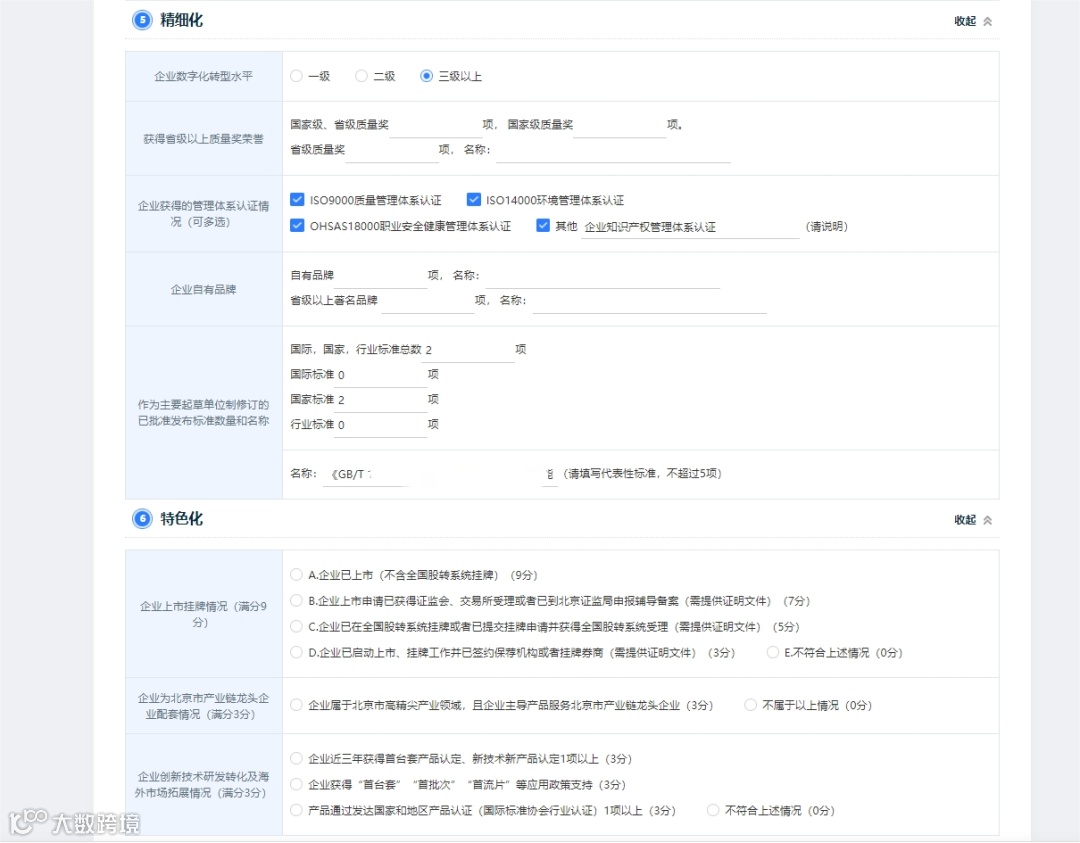Click the quality award 名称 field

tap(613, 151)
